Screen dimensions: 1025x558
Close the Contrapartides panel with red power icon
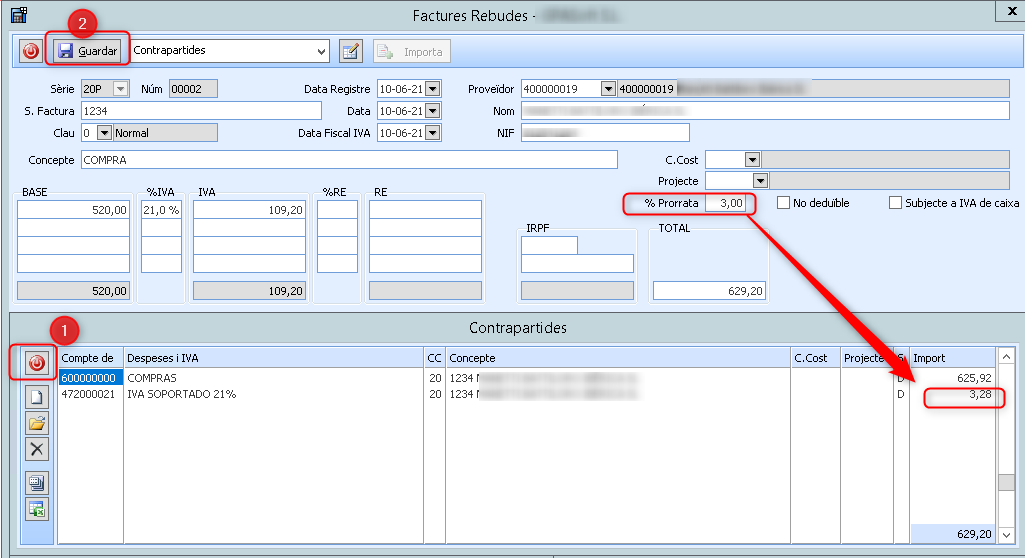tap(37, 362)
